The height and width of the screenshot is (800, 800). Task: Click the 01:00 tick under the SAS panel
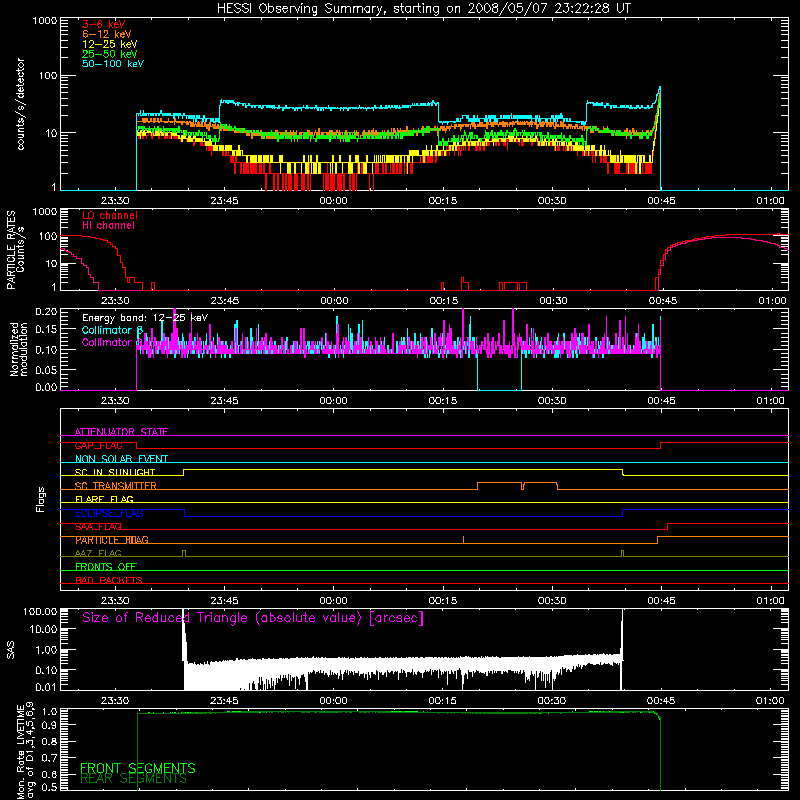770,701
